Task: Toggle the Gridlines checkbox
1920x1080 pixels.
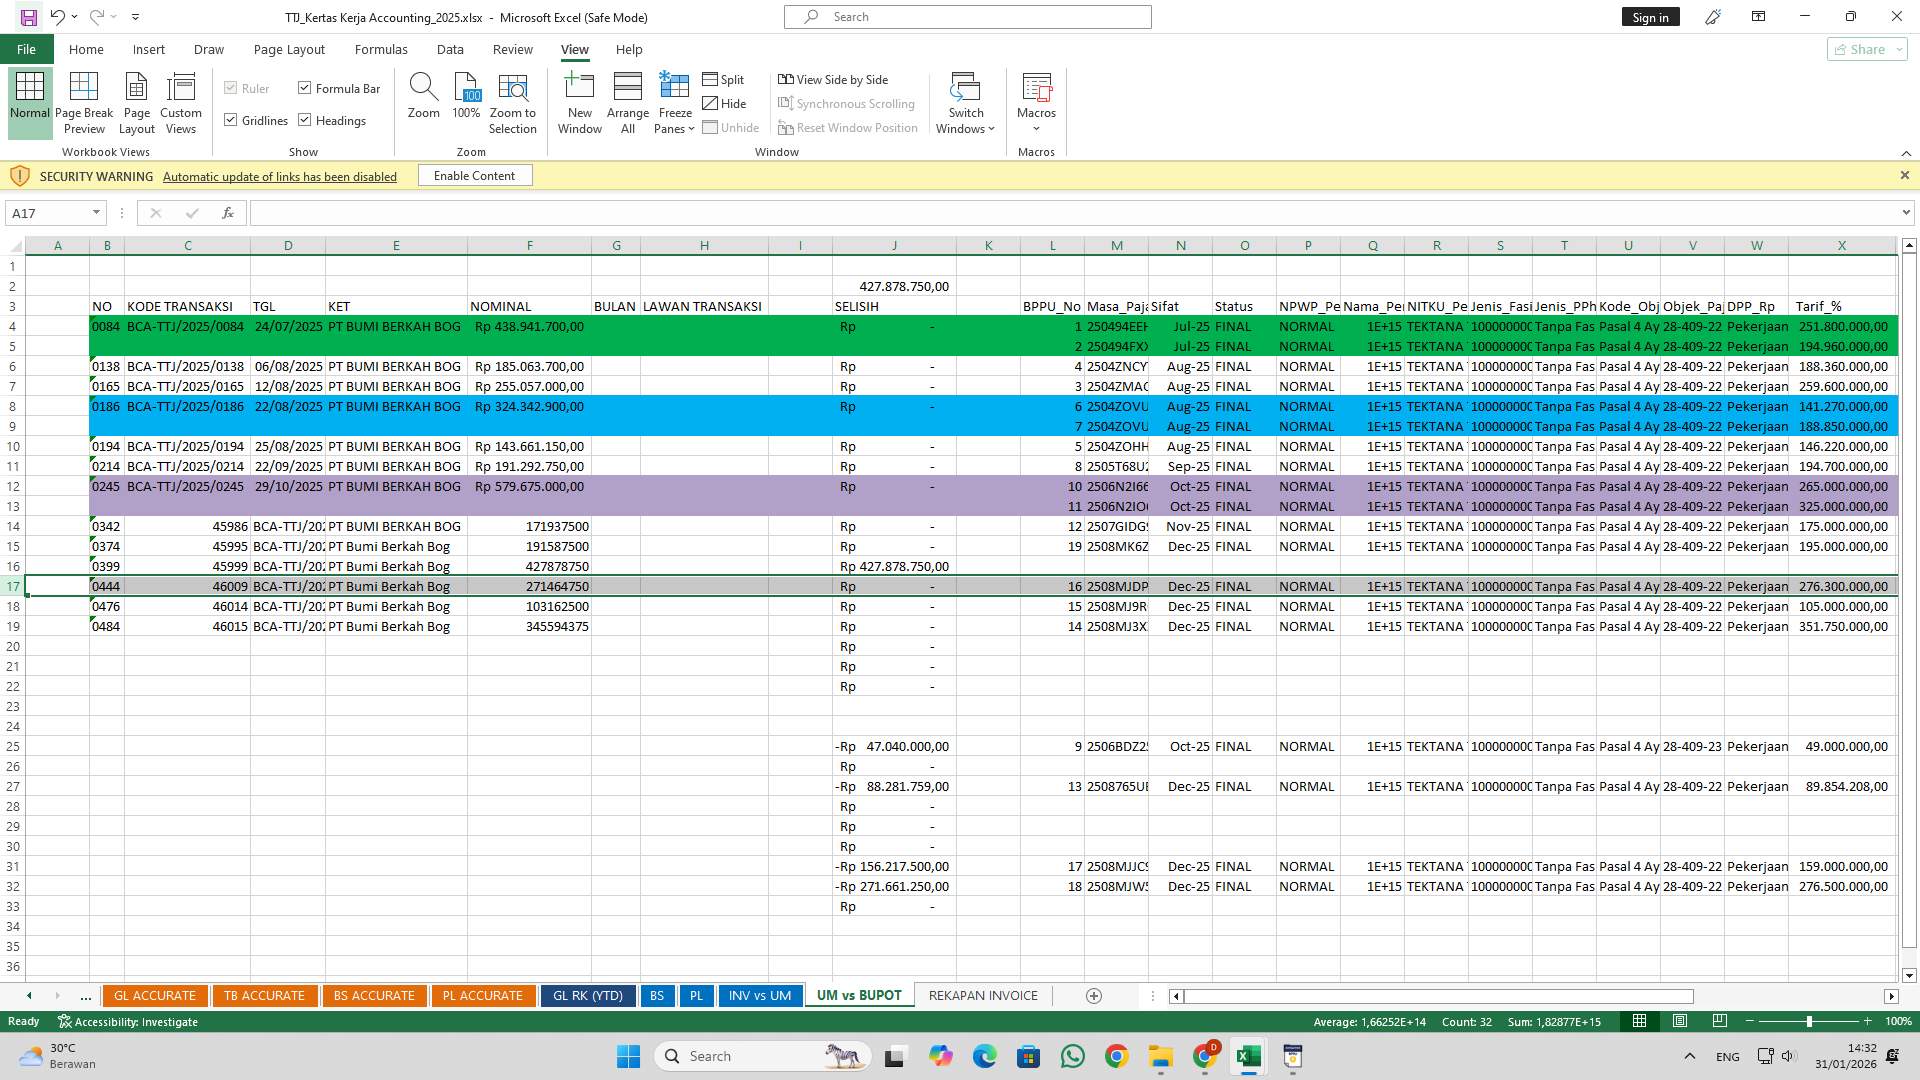Action: coord(231,120)
